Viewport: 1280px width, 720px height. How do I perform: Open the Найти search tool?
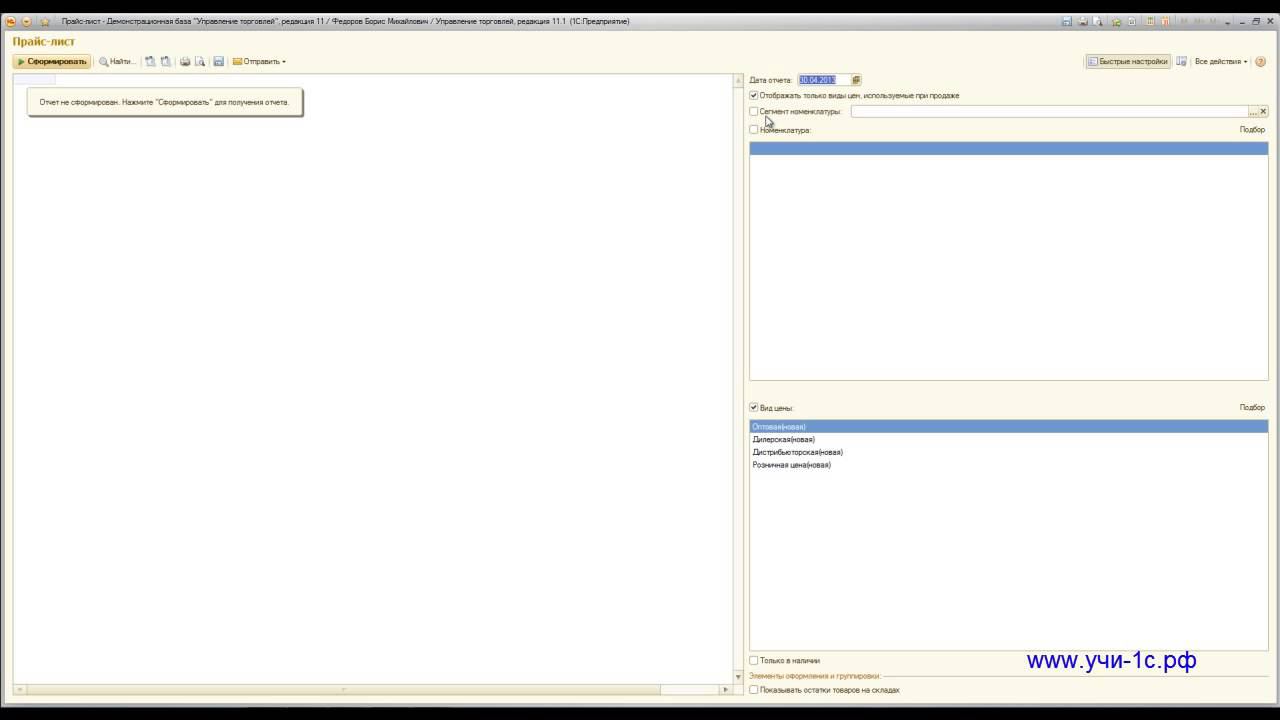(x=117, y=62)
